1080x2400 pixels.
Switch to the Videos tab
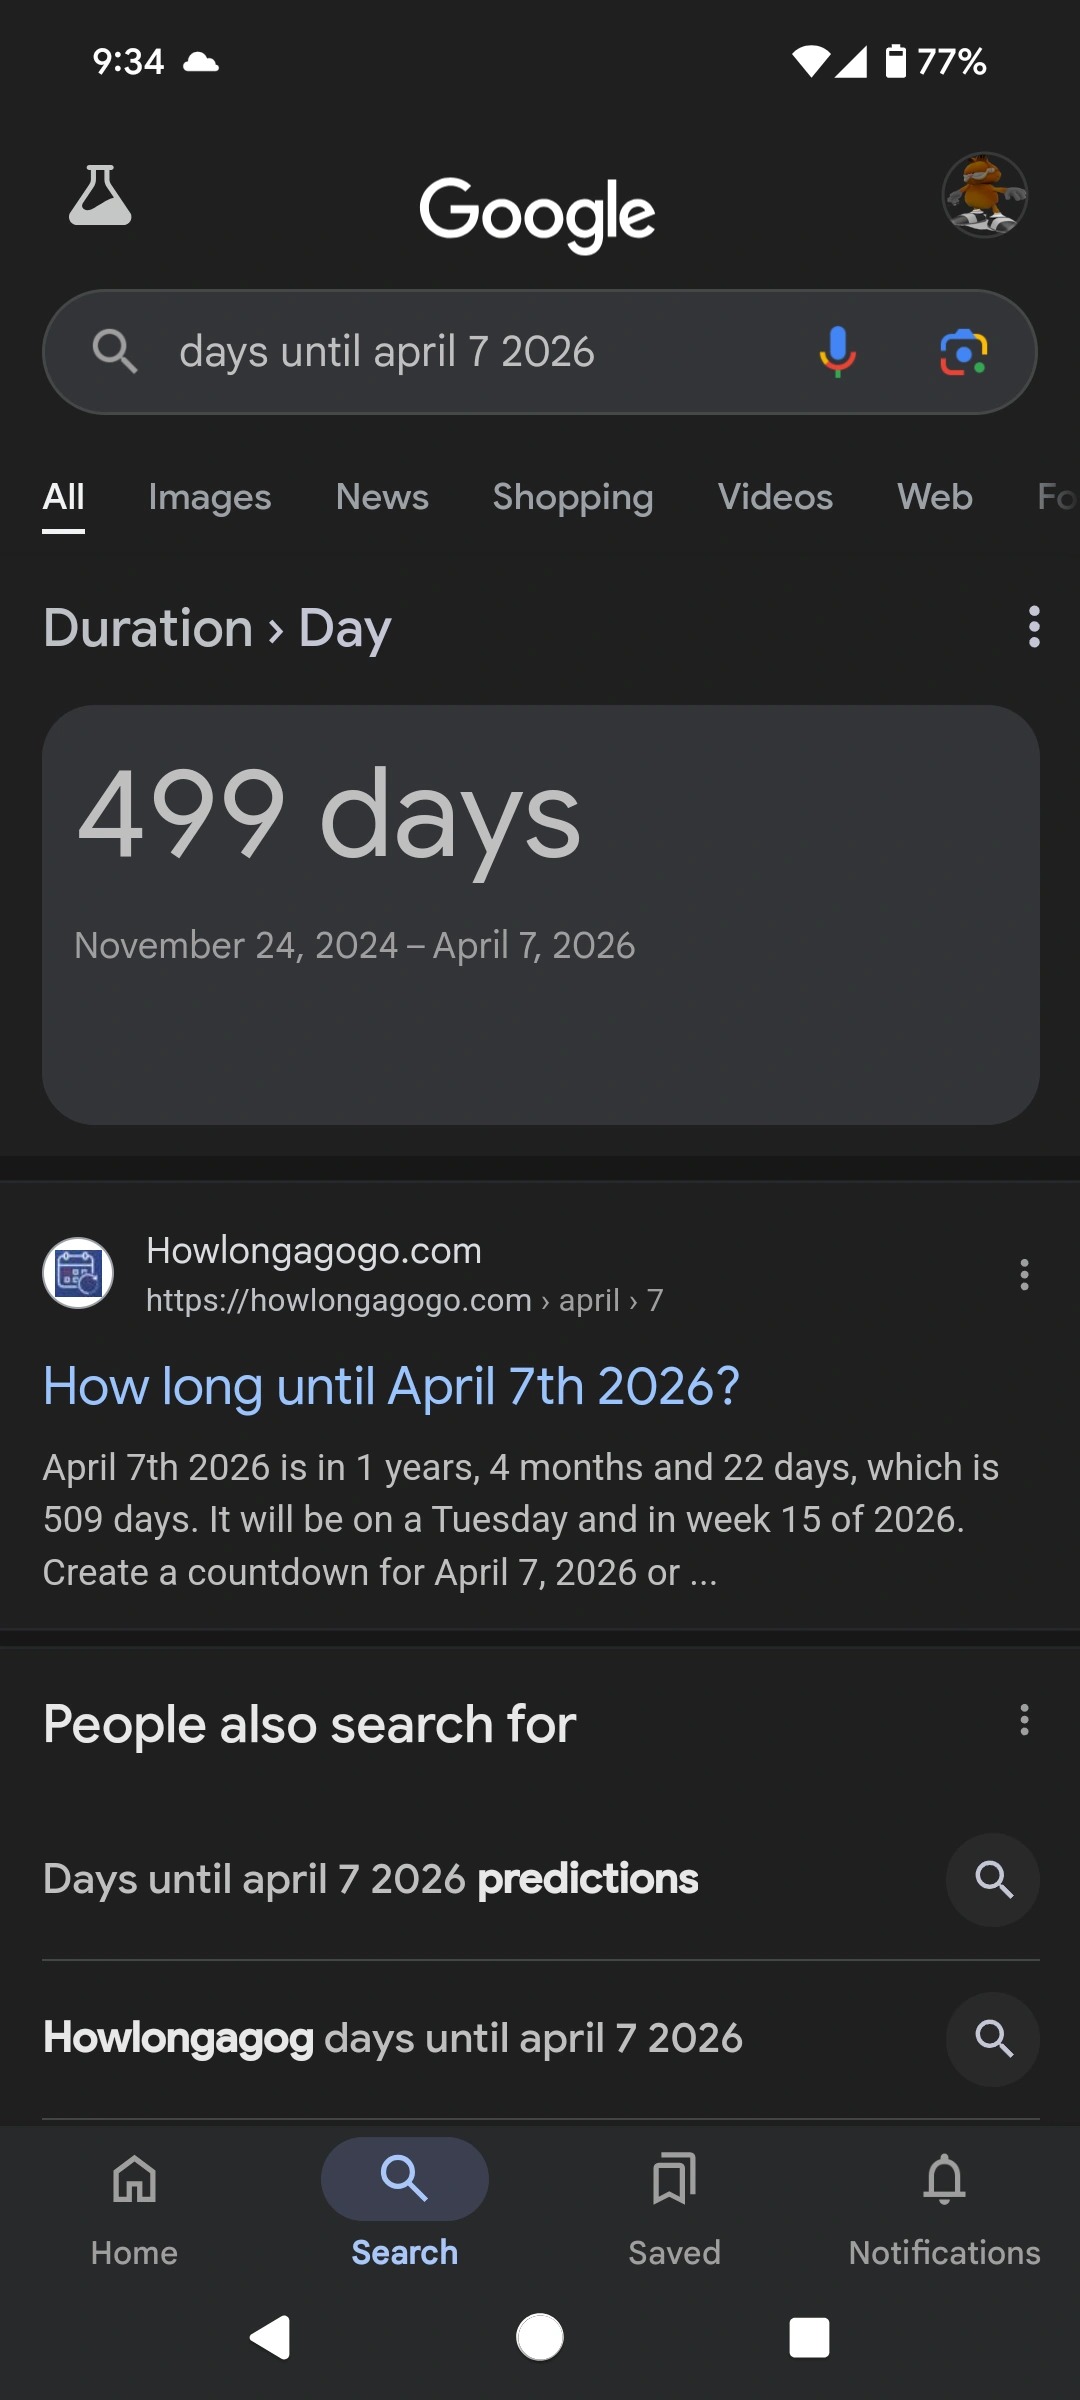click(775, 497)
